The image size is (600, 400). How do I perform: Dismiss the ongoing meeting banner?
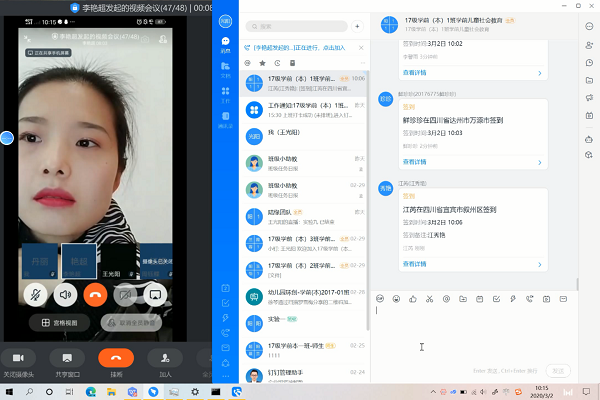(x=361, y=48)
